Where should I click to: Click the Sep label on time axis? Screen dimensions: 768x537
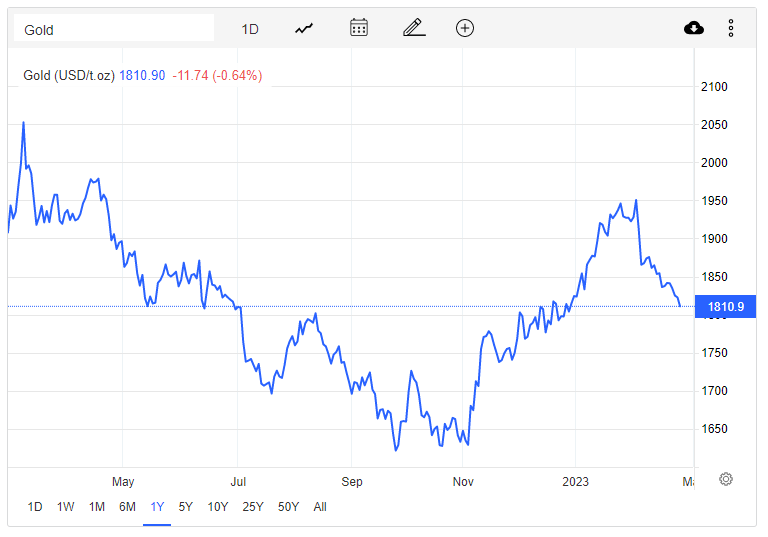352,482
